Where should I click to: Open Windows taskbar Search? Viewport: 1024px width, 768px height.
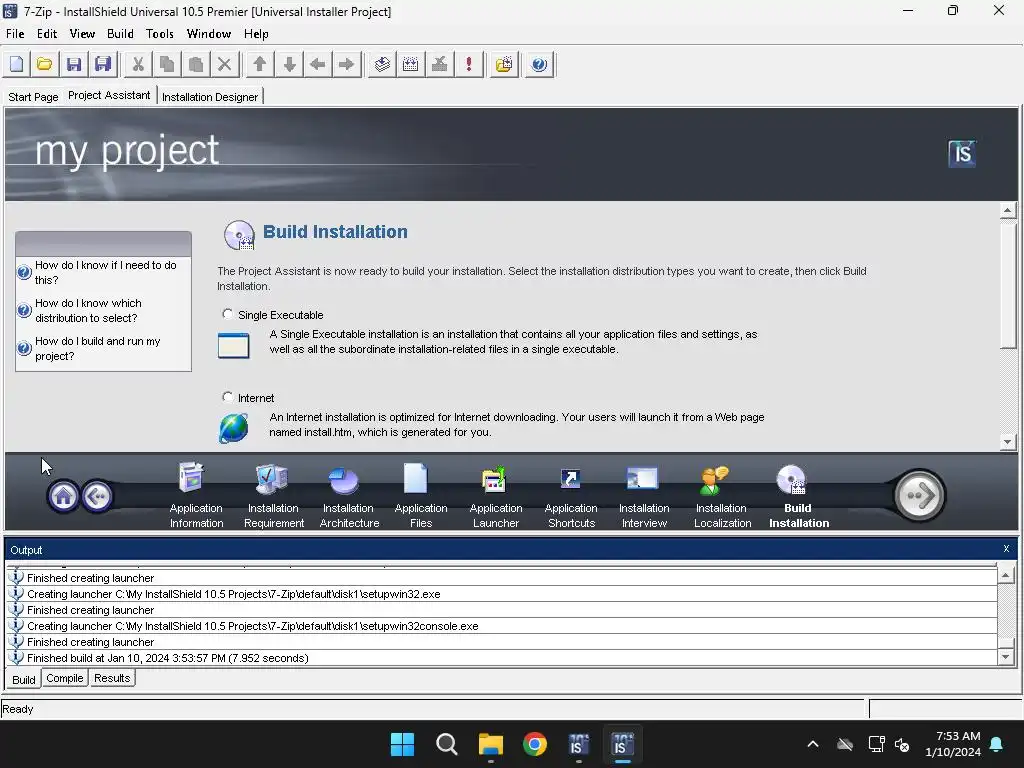click(447, 744)
